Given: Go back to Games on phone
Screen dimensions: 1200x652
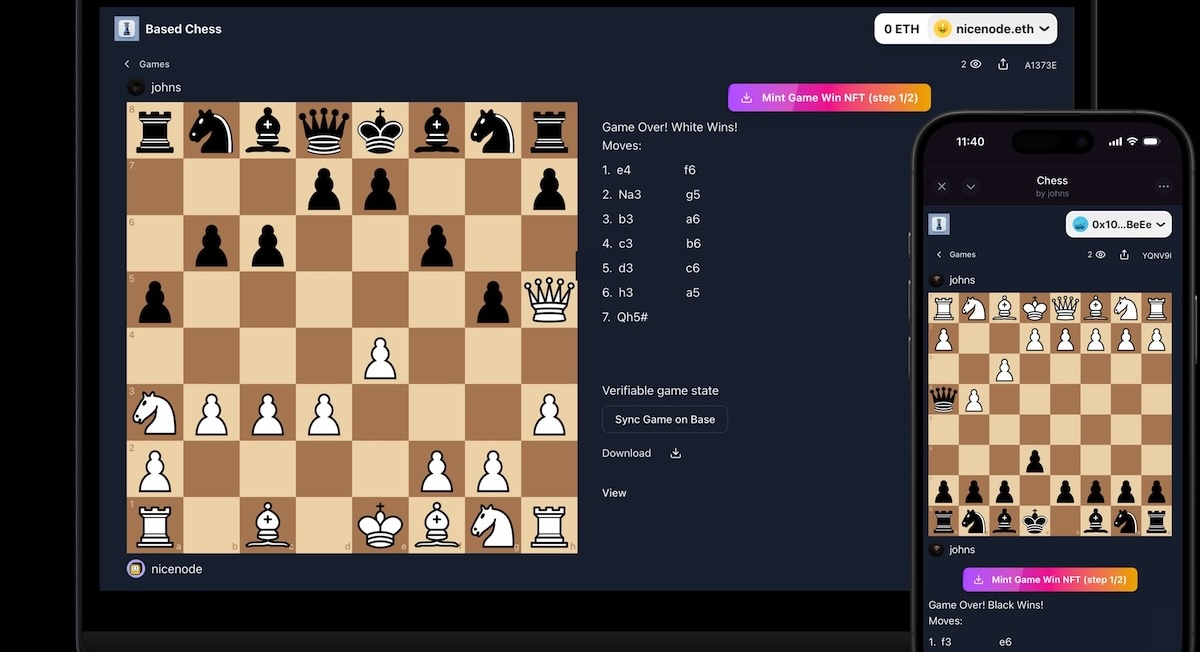Looking at the screenshot, I should pos(956,255).
